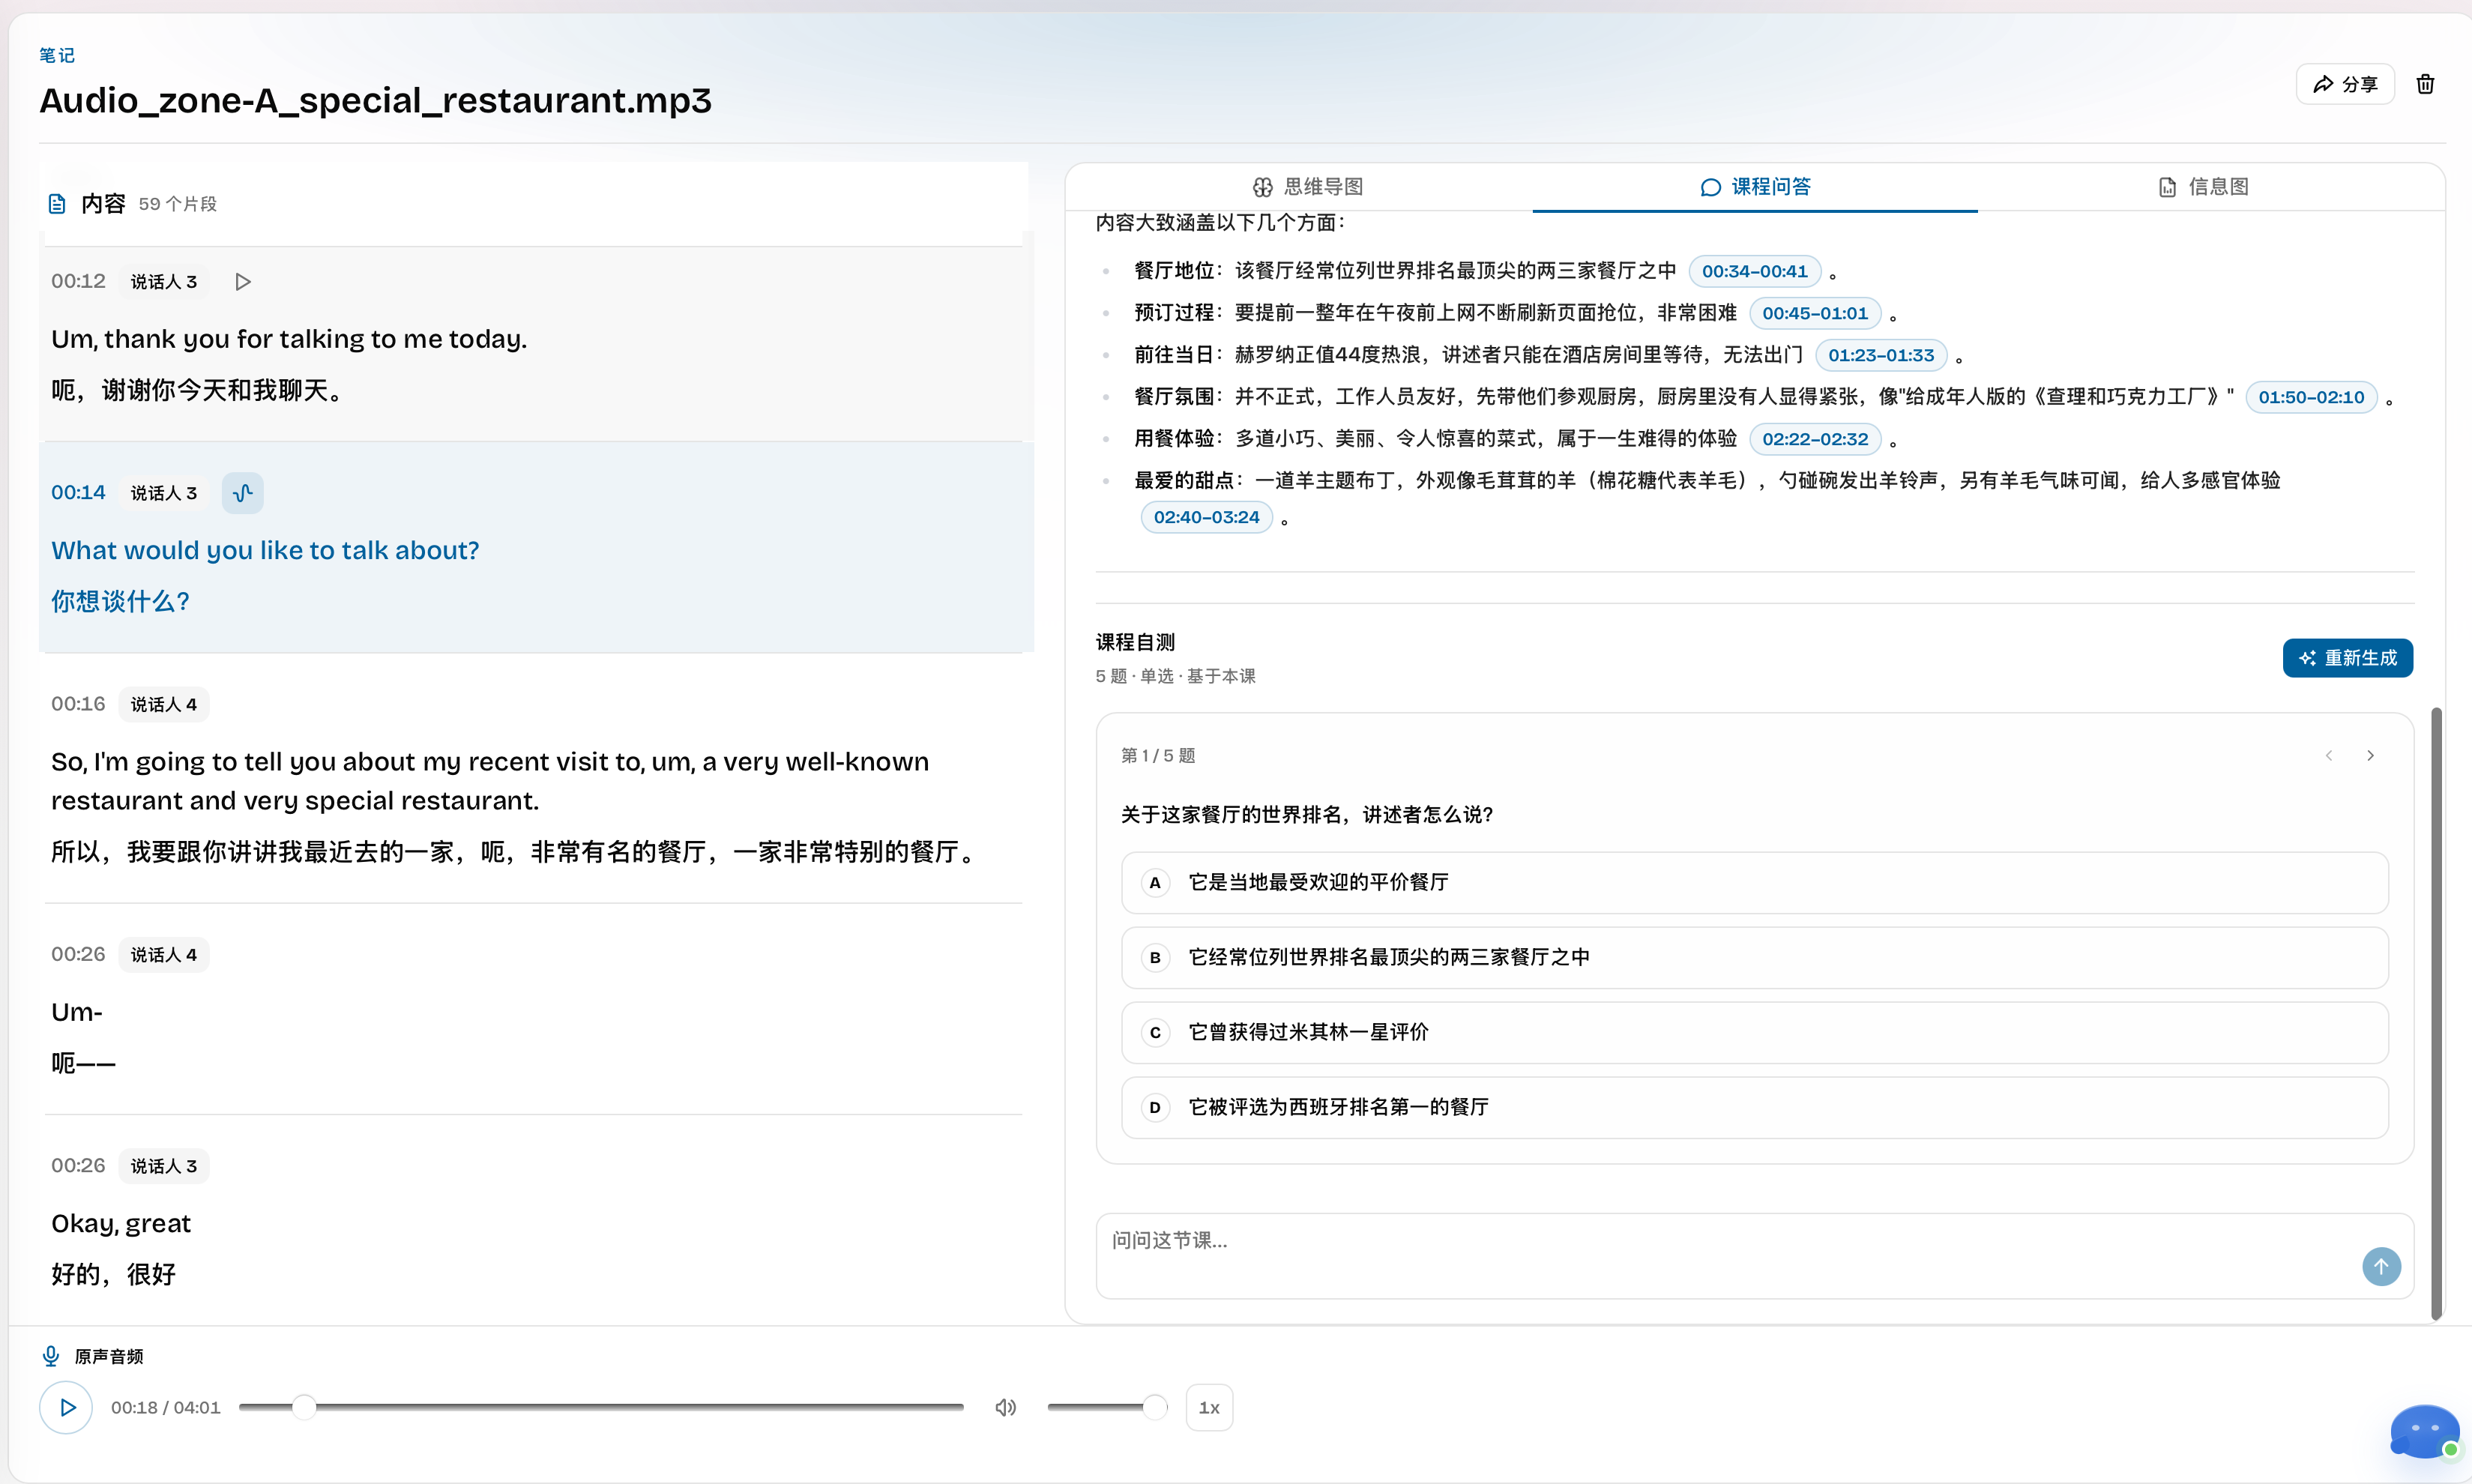Select answer C 米其林一星

(x=1755, y=1033)
